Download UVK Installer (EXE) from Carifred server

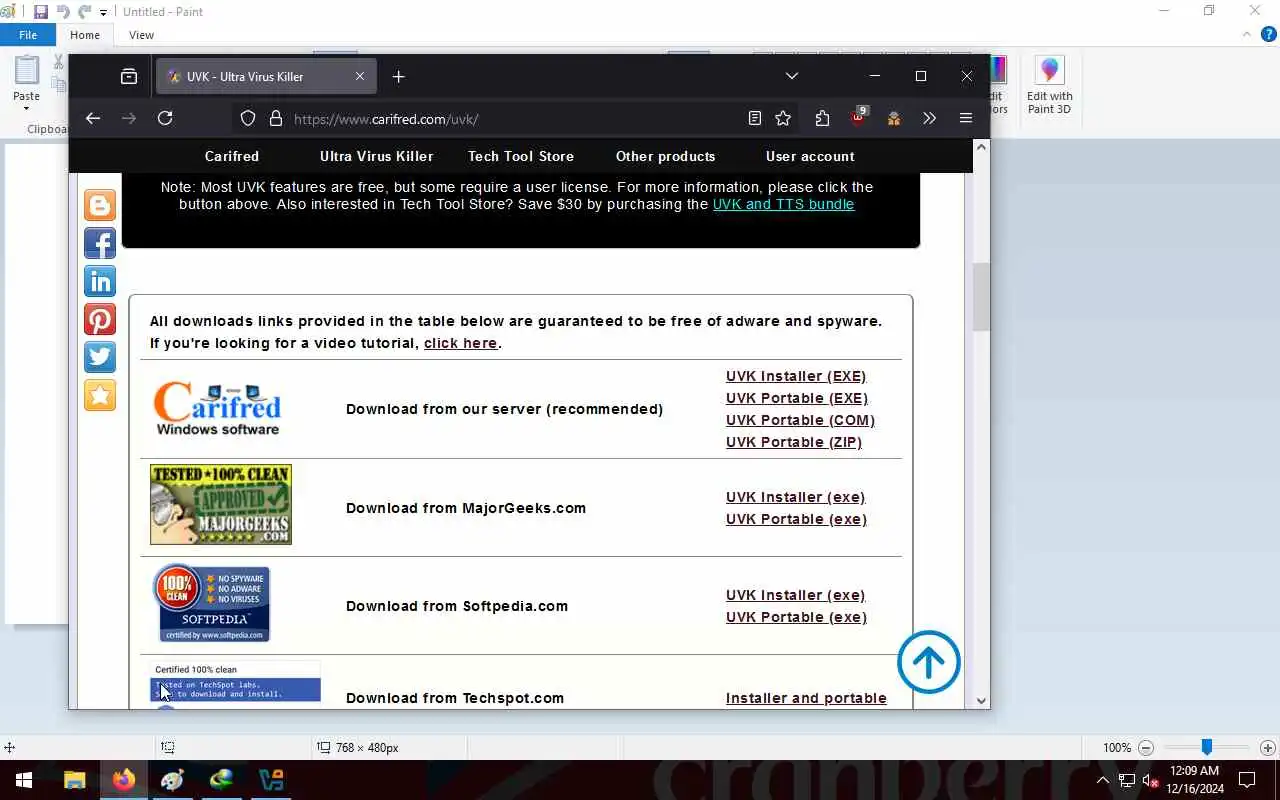(796, 376)
